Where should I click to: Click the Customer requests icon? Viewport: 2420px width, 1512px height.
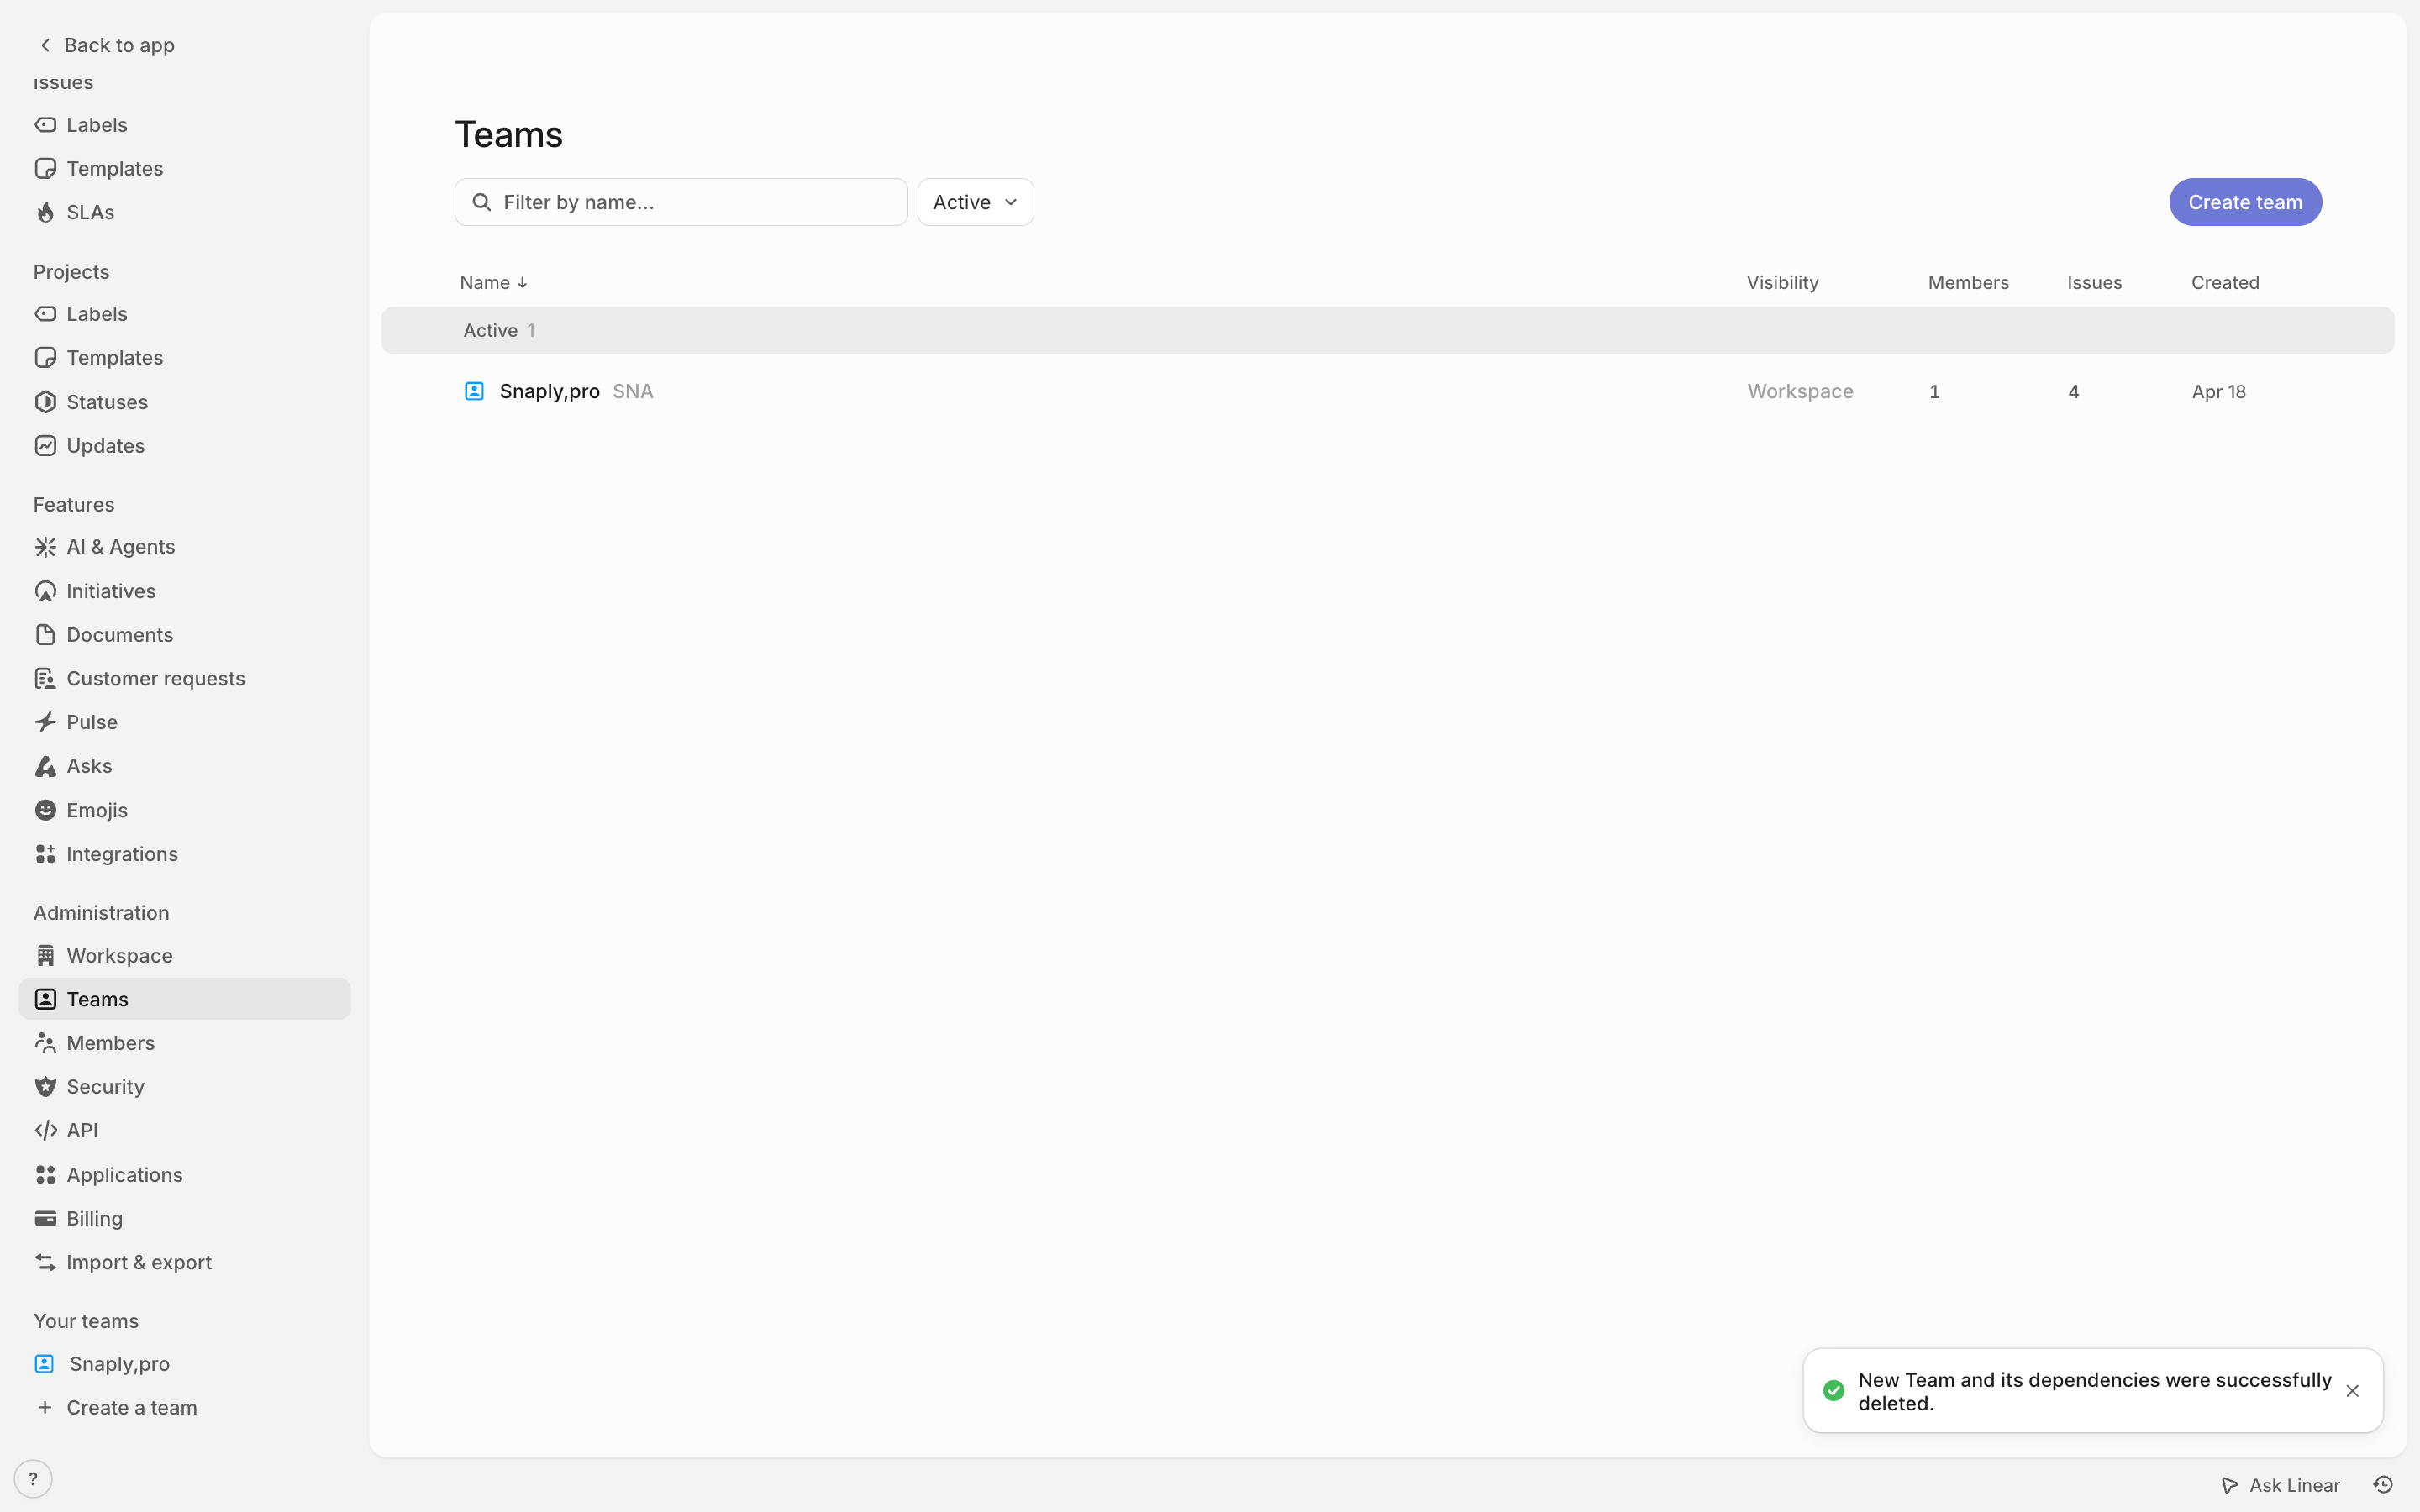[45, 679]
